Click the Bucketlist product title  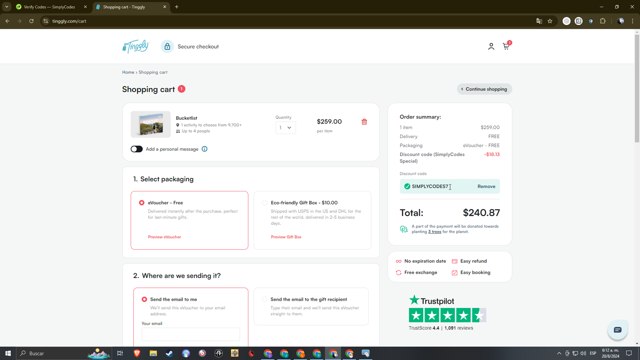(186, 118)
